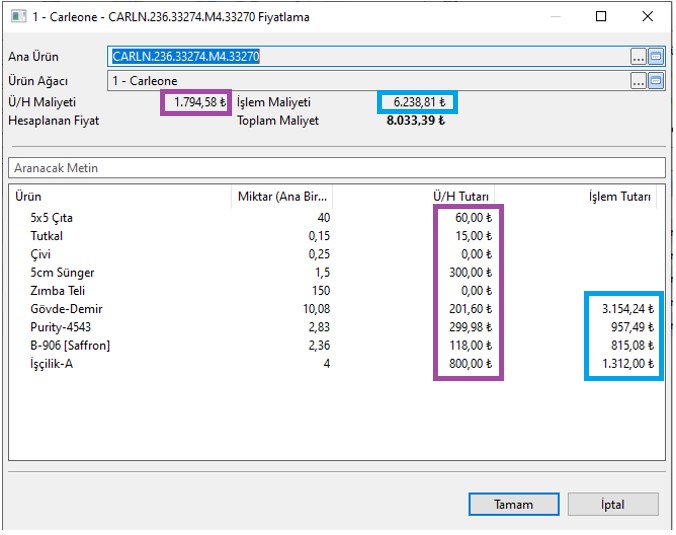Select the İşçilik-A row
The image size is (676, 535).
tap(54, 364)
